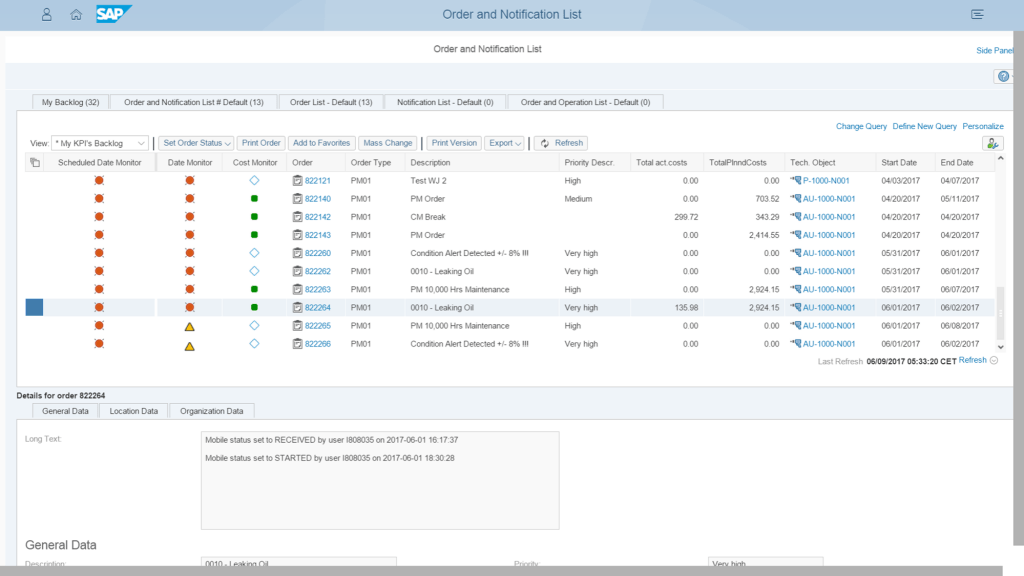Open the user profile icon
The image size is (1024, 576).
[46, 14]
